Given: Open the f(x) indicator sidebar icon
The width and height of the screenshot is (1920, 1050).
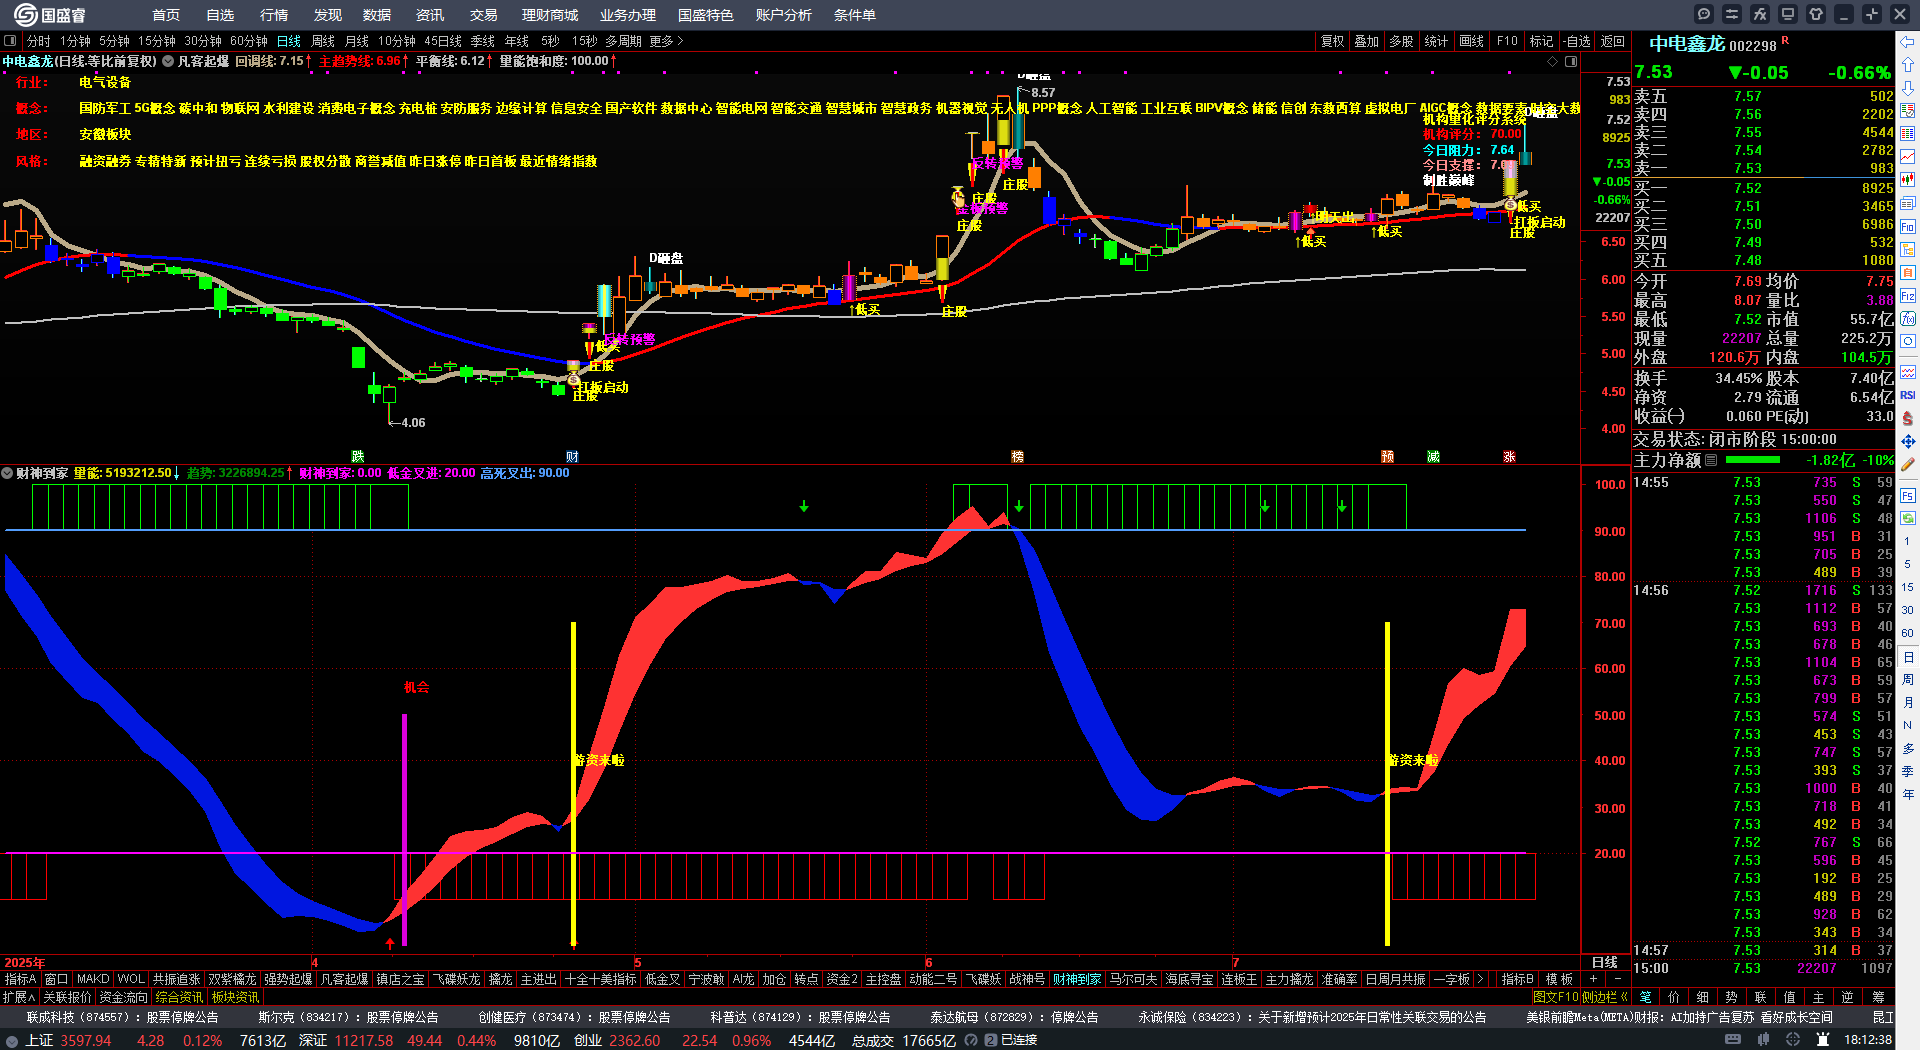Looking at the screenshot, I should coord(1908,319).
